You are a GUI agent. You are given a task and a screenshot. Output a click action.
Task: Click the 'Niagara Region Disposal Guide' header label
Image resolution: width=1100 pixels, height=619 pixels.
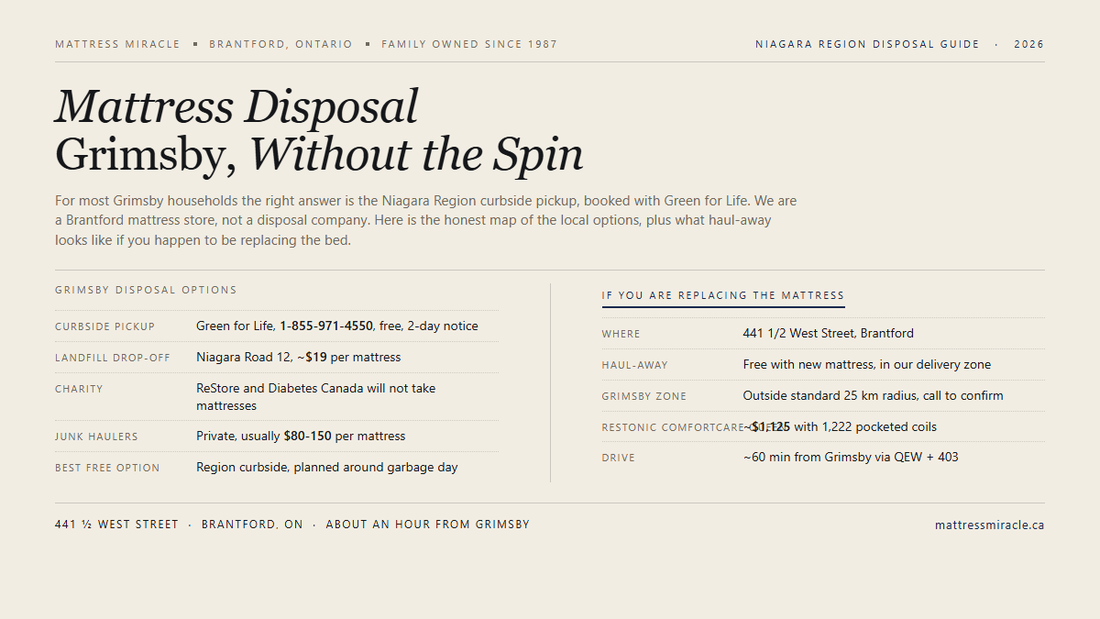(x=867, y=44)
